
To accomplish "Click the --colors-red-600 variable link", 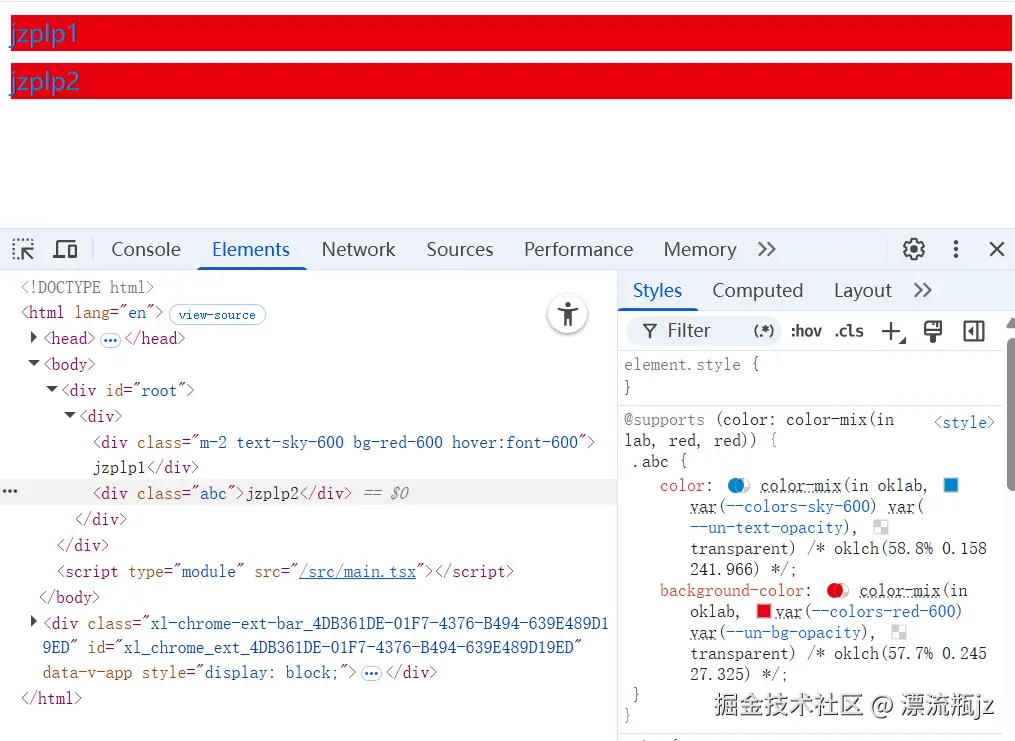I will coord(884,611).
